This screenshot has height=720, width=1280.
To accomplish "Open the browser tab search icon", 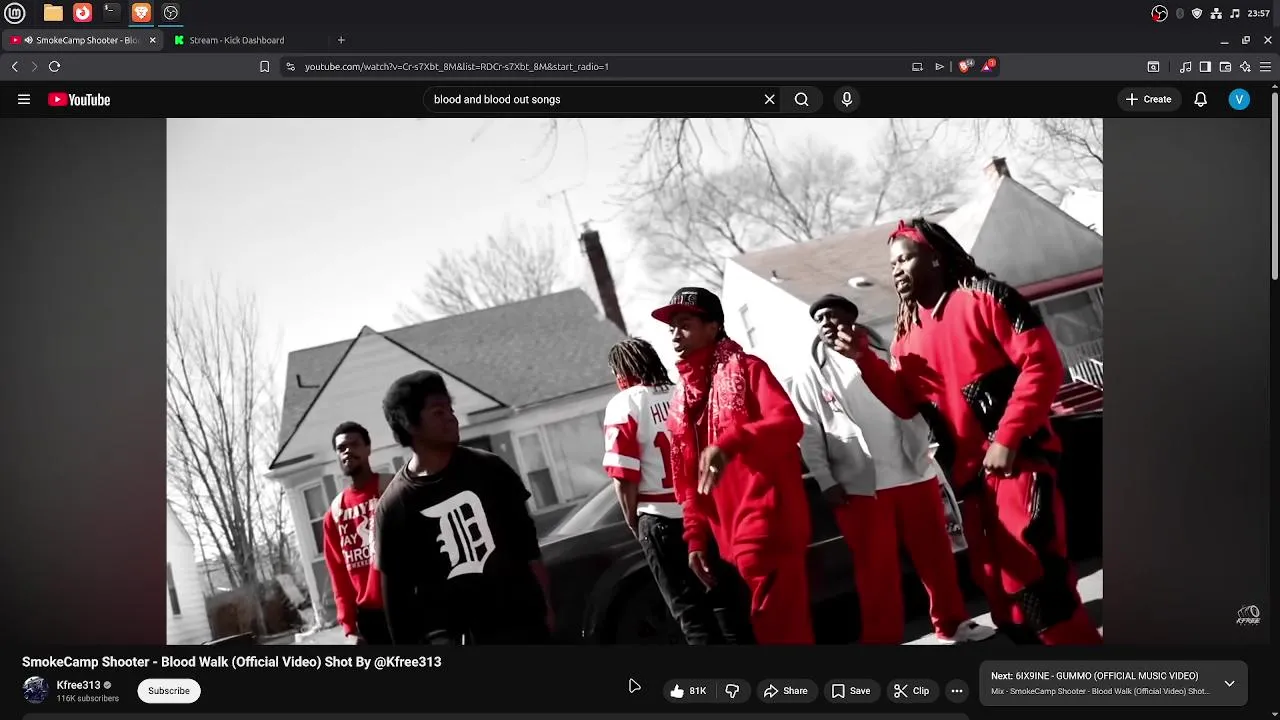I will [1153, 67].
